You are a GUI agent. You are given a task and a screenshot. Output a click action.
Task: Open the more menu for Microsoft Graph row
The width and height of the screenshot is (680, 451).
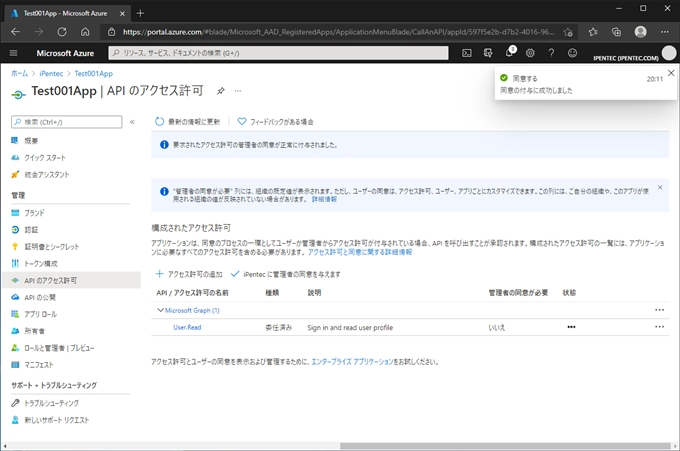coord(659,310)
